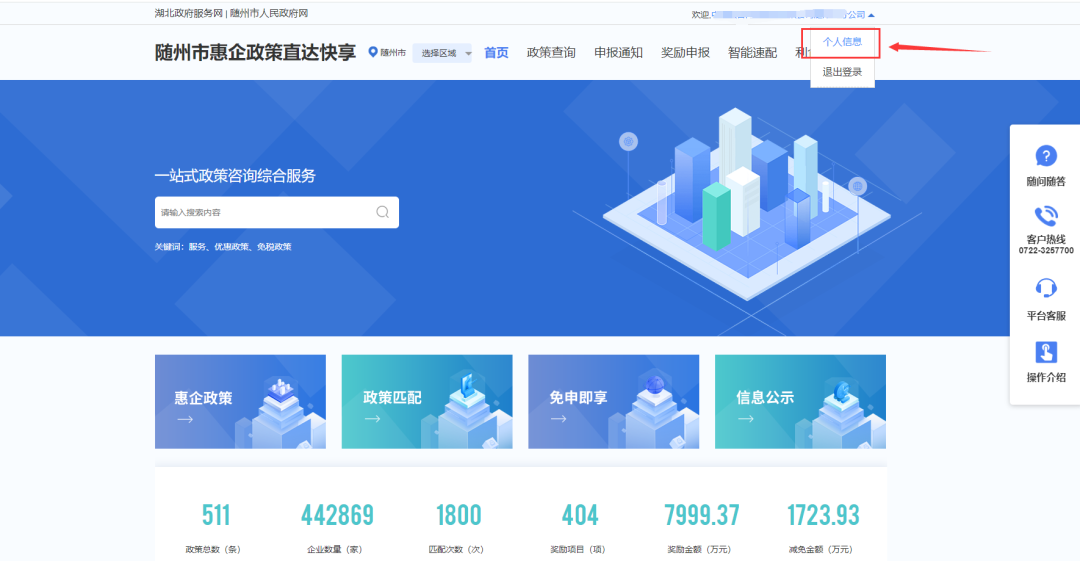The image size is (1080, 561).
Task: Click the 湖北政府服务网 link
Action: click(189, 13)
